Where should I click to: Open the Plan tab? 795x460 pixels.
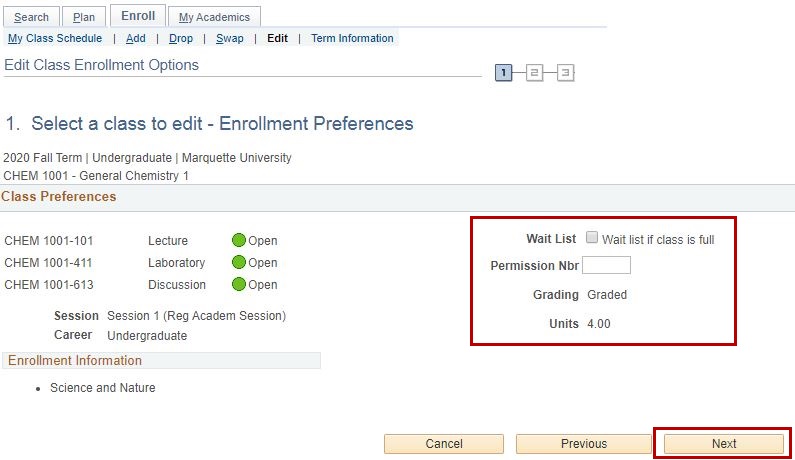pyautogui.click(x=83, y=17)
